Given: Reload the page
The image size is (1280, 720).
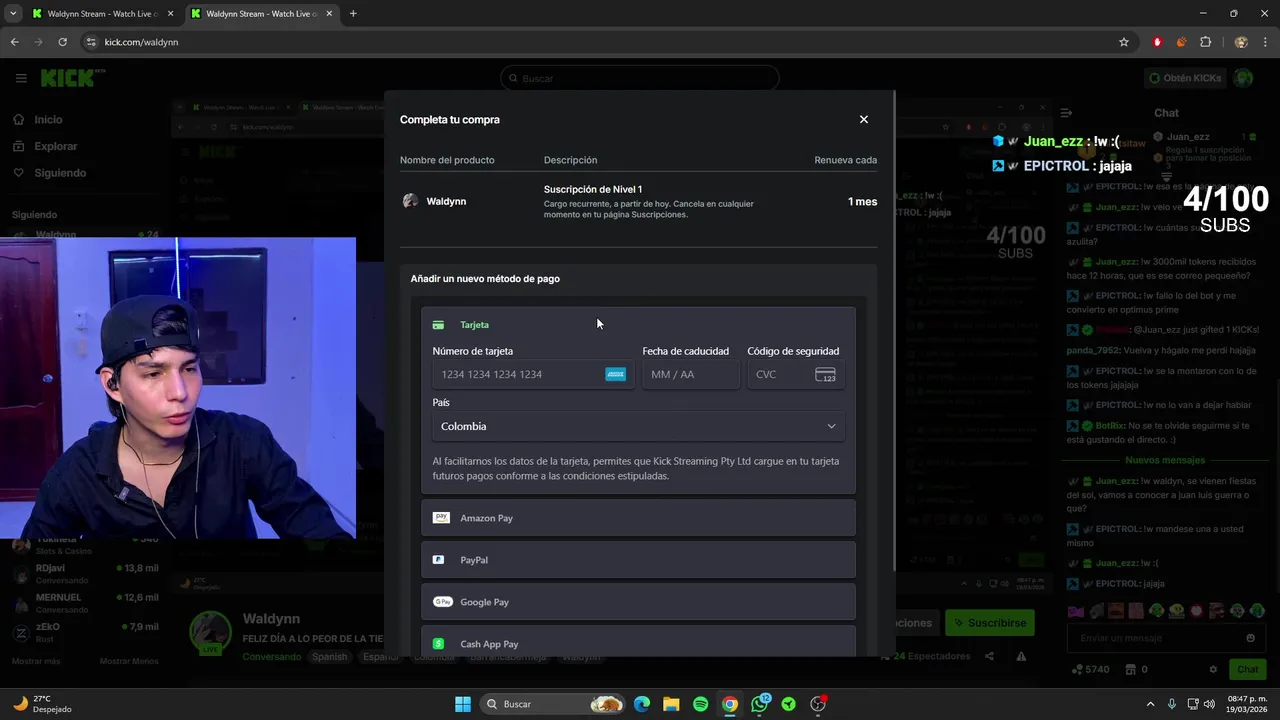Looking at the screenshot, I should [62, 42].
